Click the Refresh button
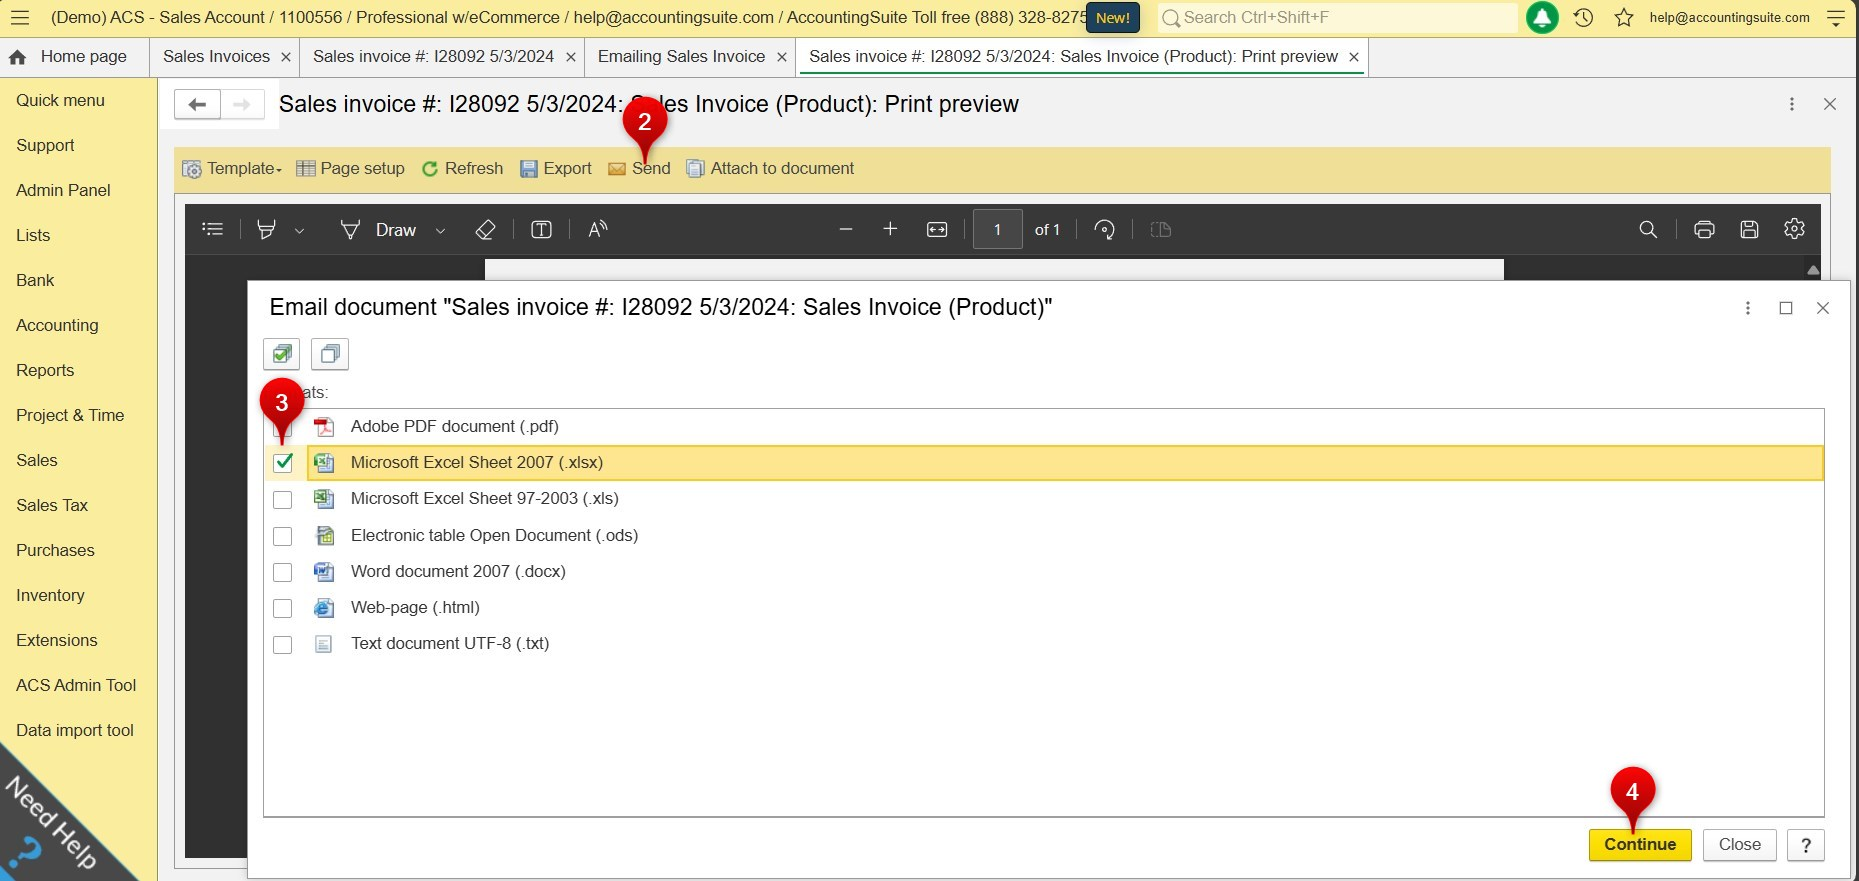The height and width of the screenshot is (881, 1859). point(462,168)
